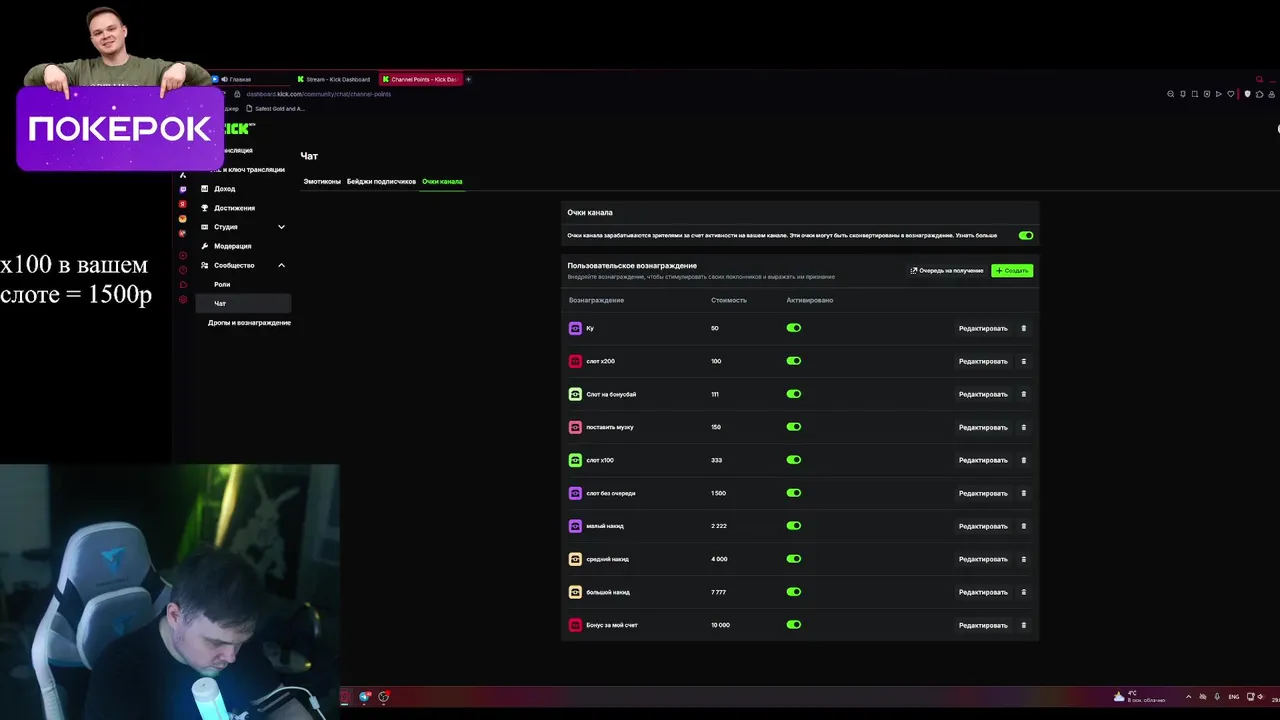This screenshot has height=720, width=1280.
Task: Edit the "средний накид" reward
Action: [x=983, y=559]
